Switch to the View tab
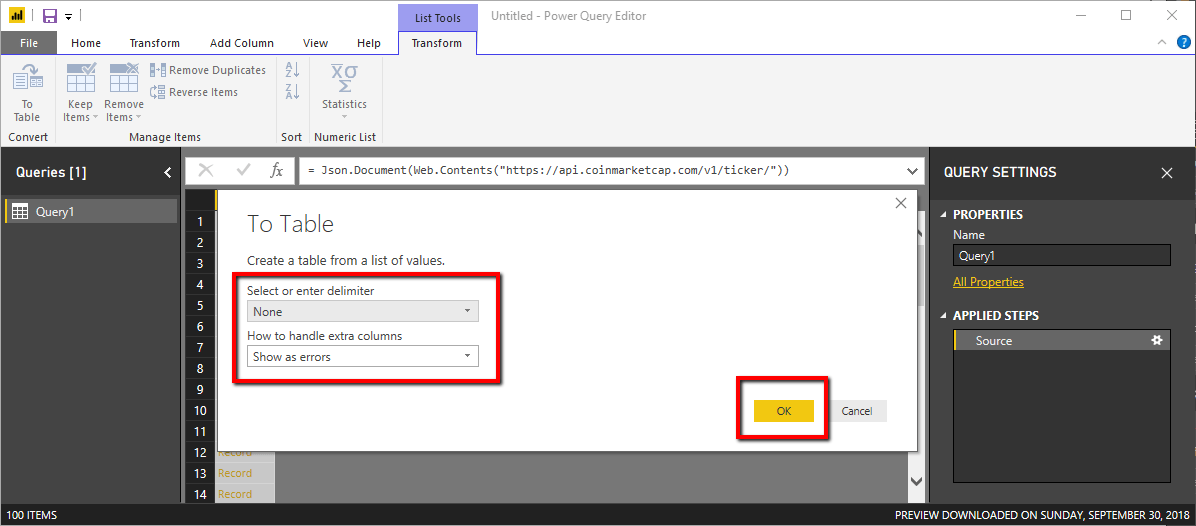1196x526 pixels. (x=316, y=43)
